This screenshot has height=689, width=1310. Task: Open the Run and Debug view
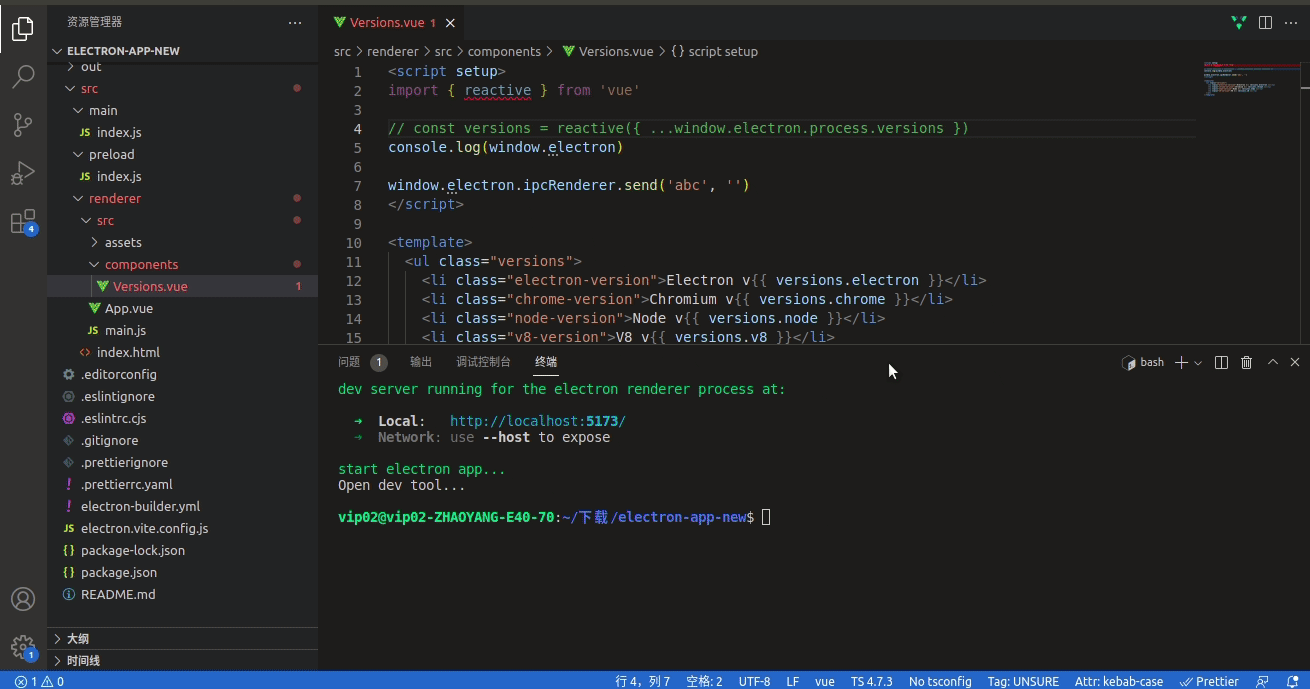coord(24,172)
